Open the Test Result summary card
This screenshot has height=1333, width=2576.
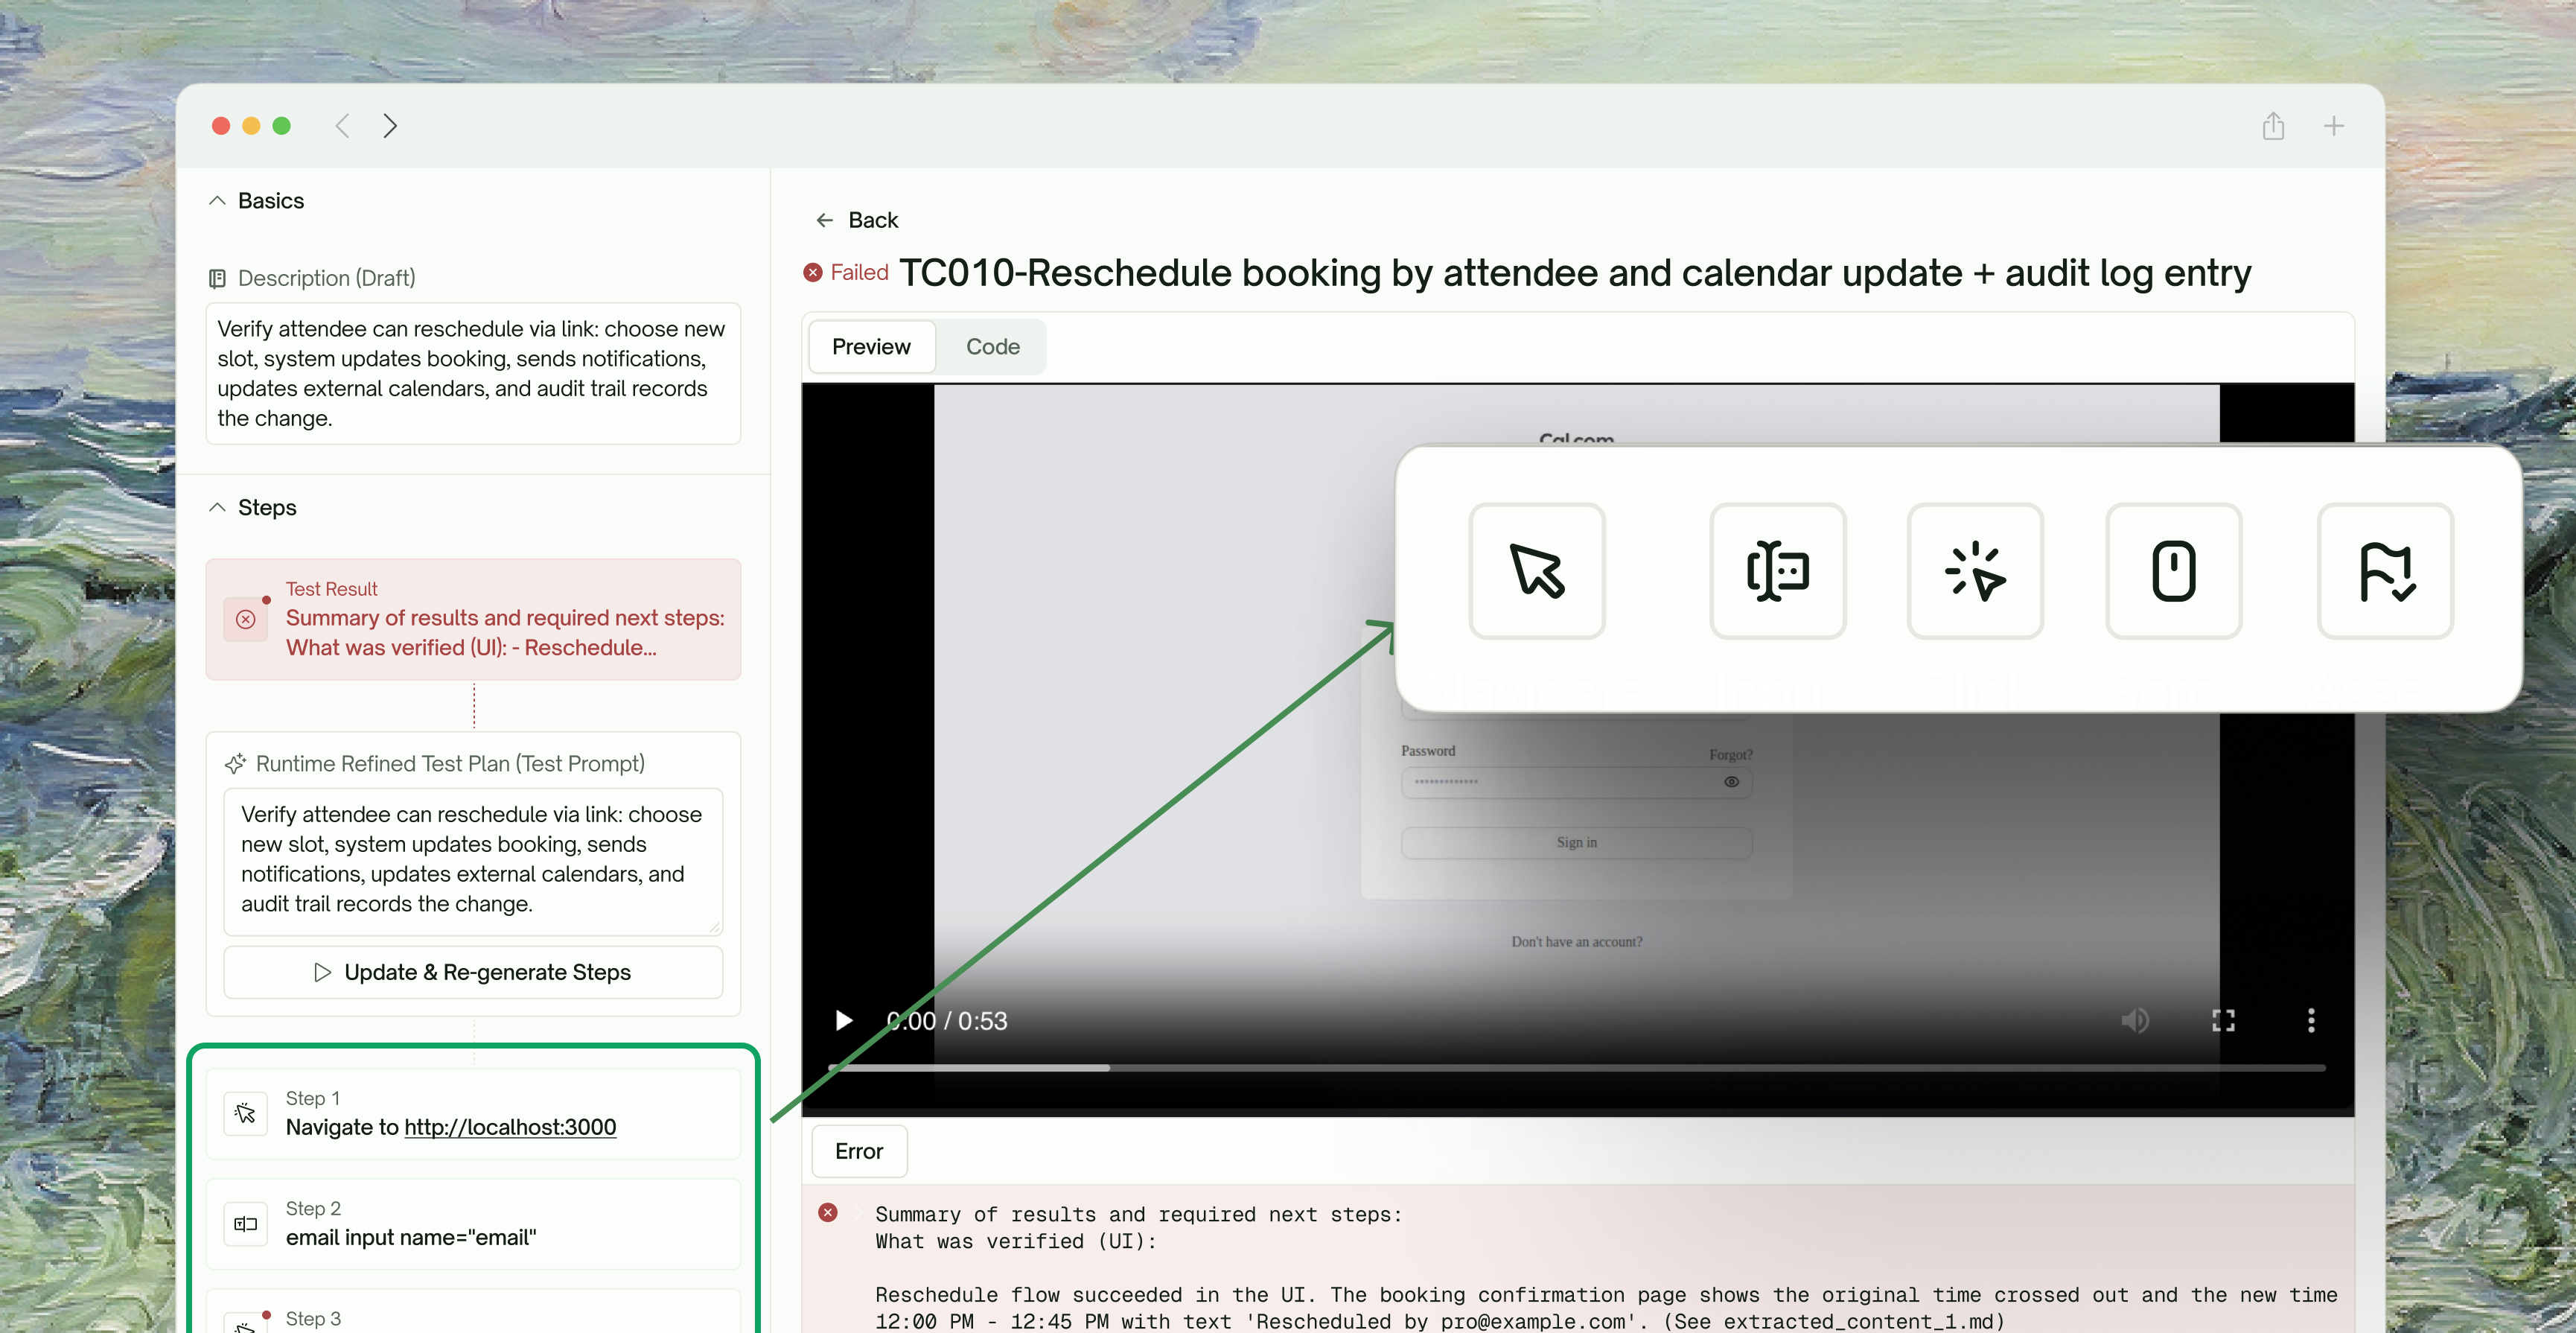click(x=473, y=619)
